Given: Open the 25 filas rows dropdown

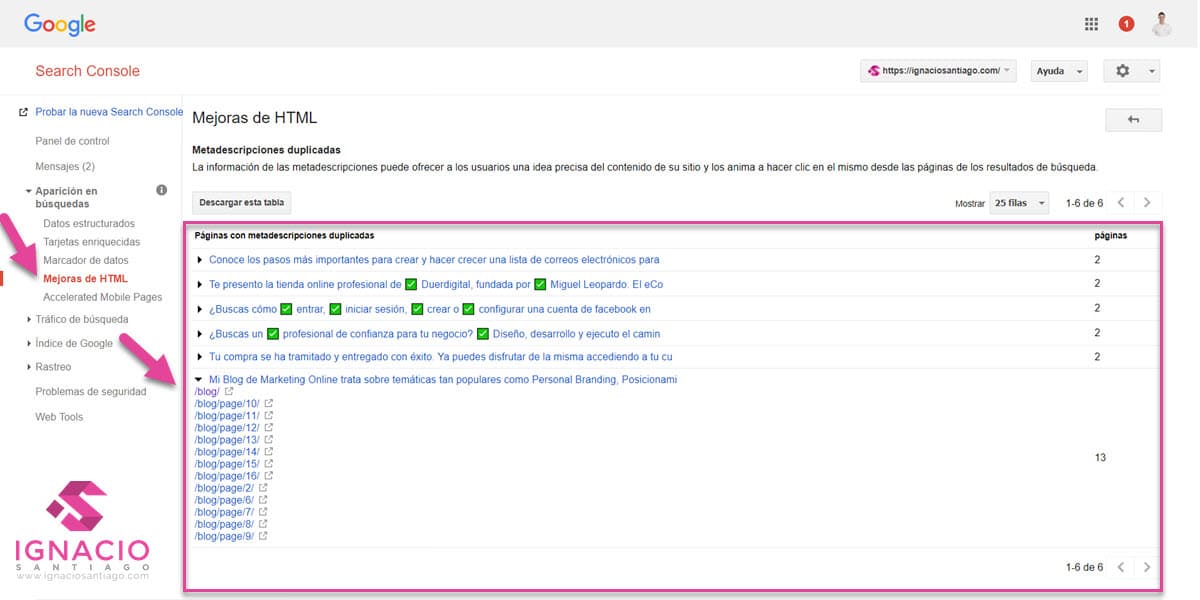Looking at the screenshot, I should click(x=1019, y=203).
